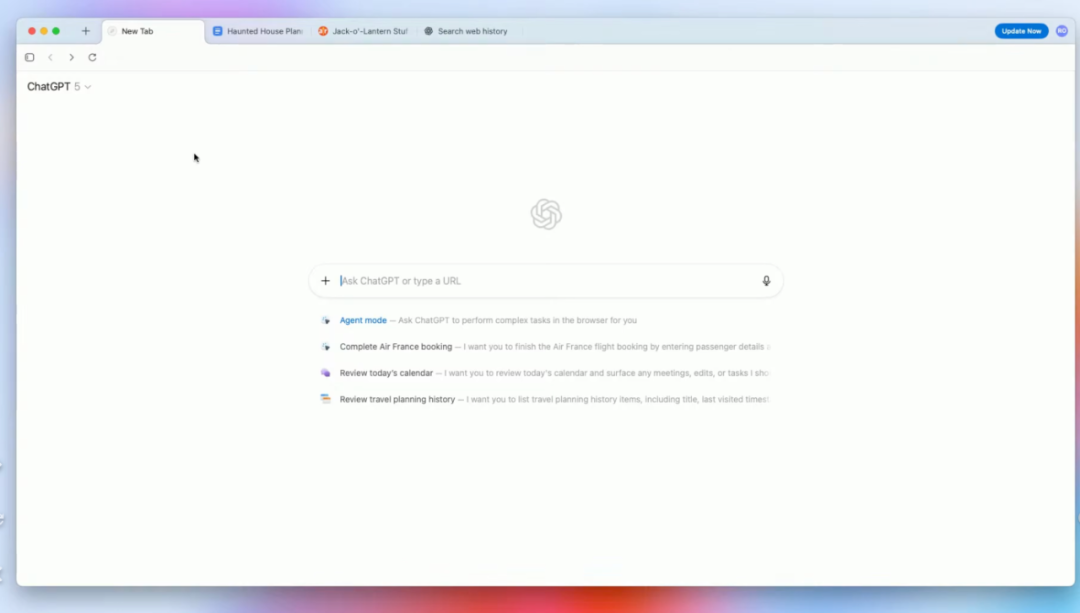
Task: Switch to the Jack-o'-Lantern tab
Action: (x=363, y=31)
